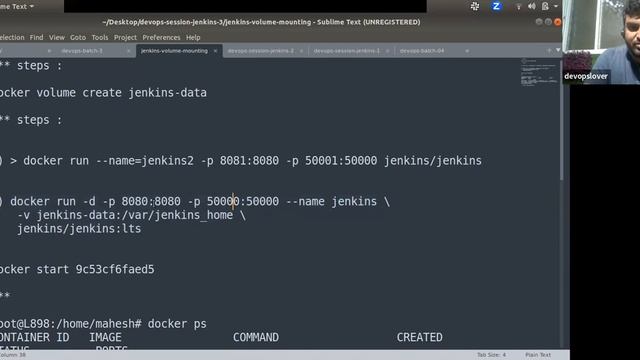Click the second '** steps :' line
The height and width of the screenshot is (360, 640).
coord(31,120)
